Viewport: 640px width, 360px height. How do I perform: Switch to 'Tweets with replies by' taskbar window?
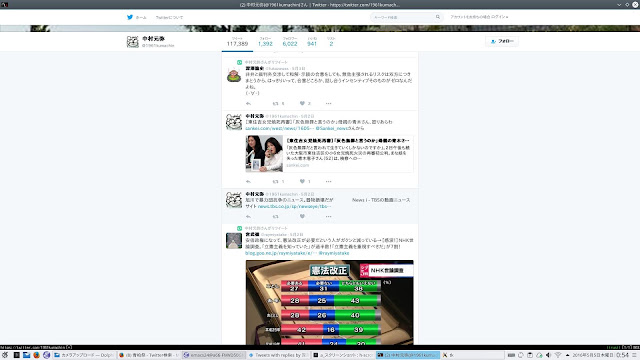pyautogui.click(x=278, y=355)
